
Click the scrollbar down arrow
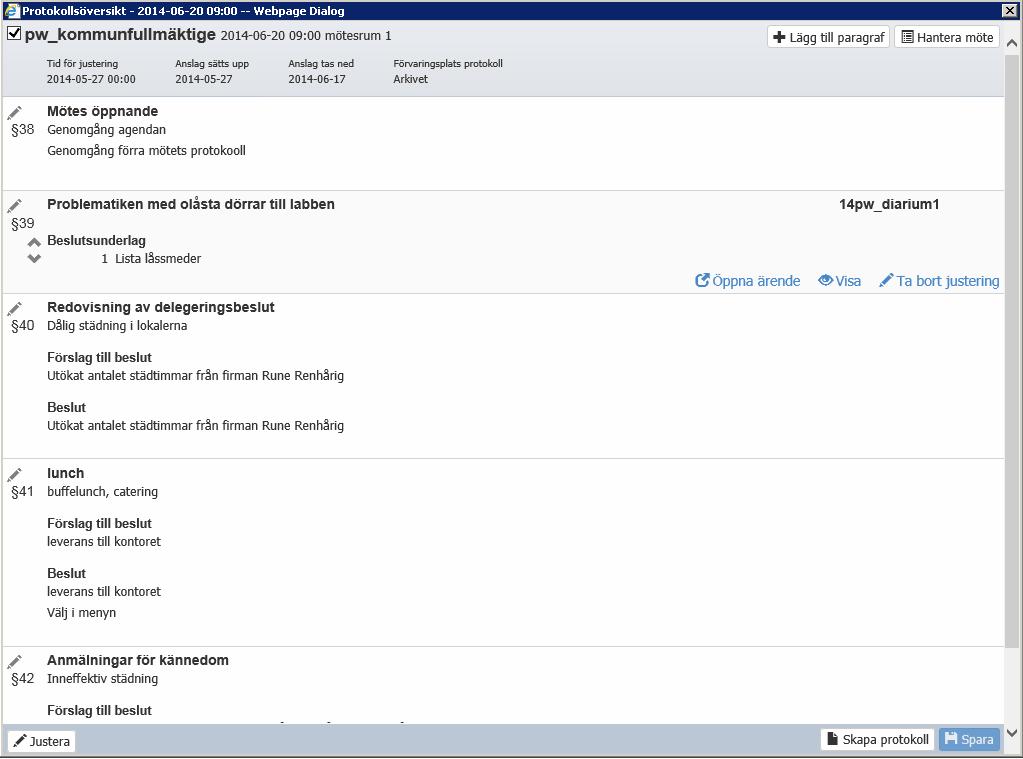coord(1012,733)
